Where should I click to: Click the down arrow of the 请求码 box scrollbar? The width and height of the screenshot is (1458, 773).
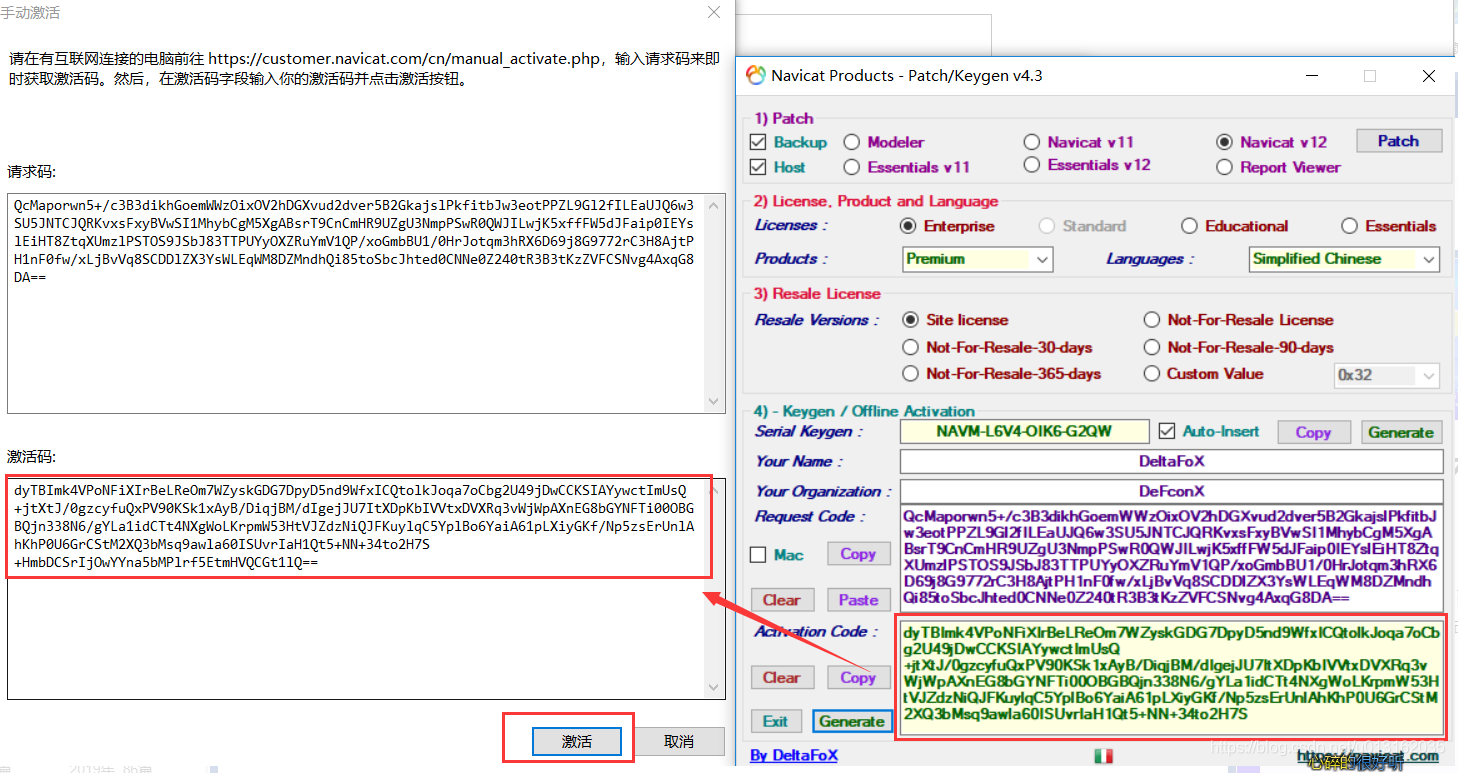coord(714,401)
